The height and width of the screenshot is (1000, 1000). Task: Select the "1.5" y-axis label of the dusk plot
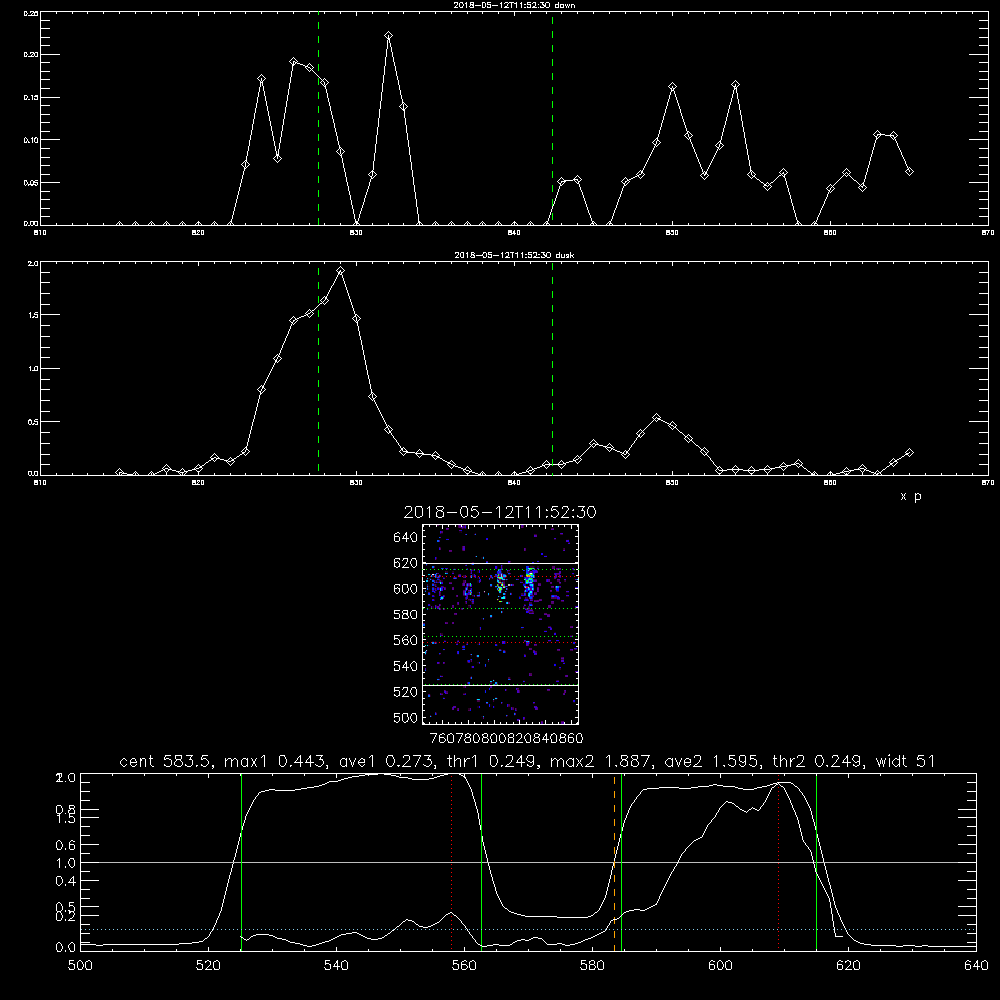[33, 315]
